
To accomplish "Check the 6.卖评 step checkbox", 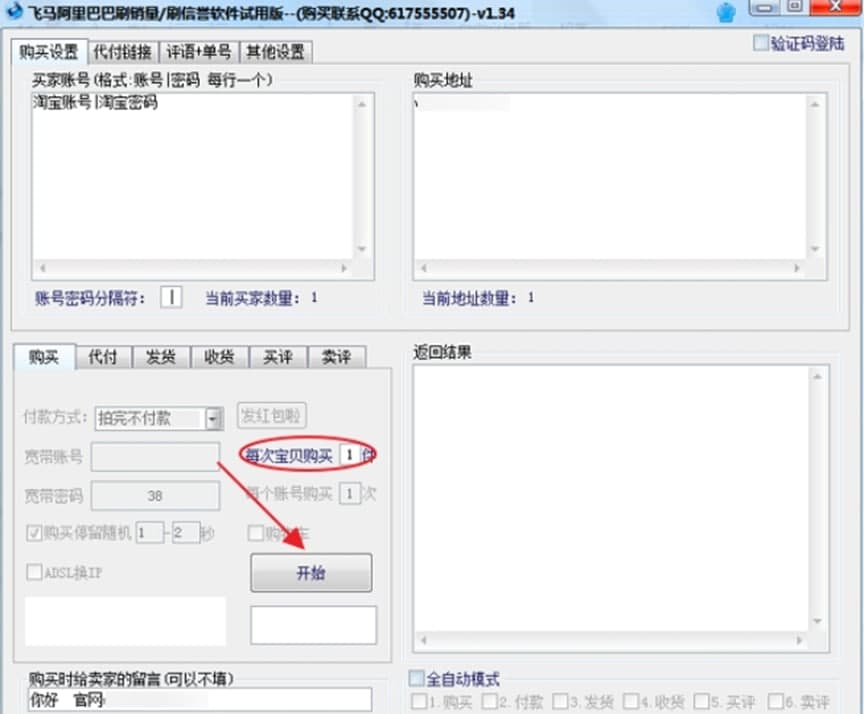I will [776, 701].
